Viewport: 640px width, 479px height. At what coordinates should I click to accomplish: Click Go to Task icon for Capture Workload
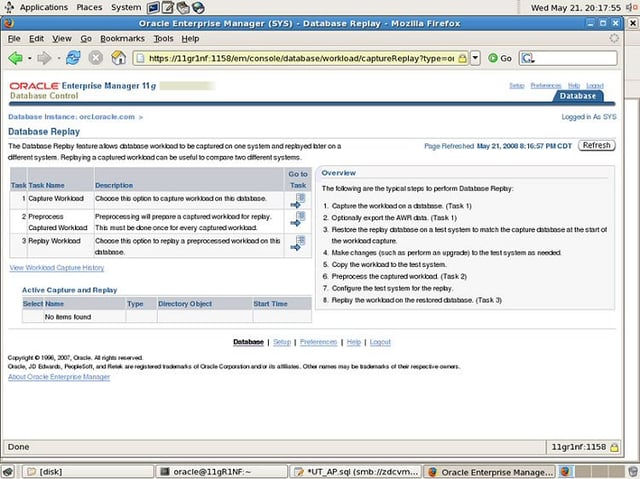point(298,201)
